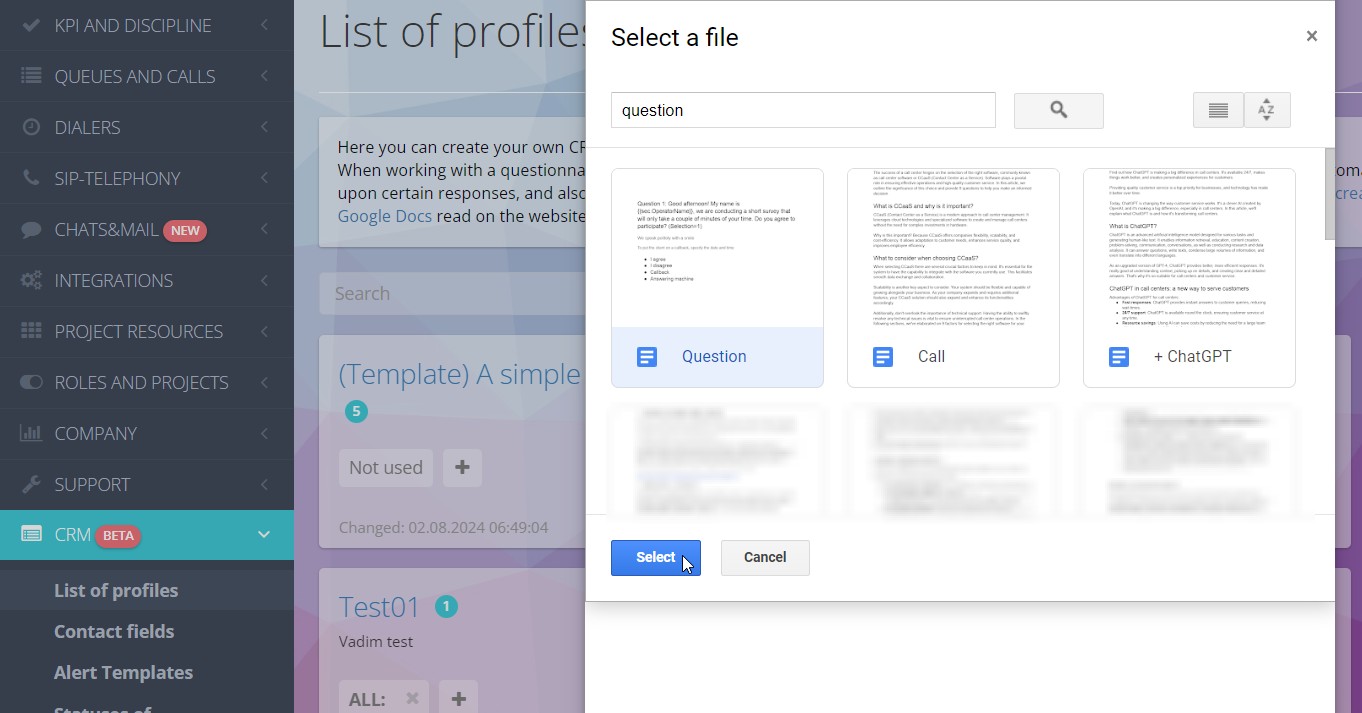Switch to list view layout

(x=1218, y=111)
